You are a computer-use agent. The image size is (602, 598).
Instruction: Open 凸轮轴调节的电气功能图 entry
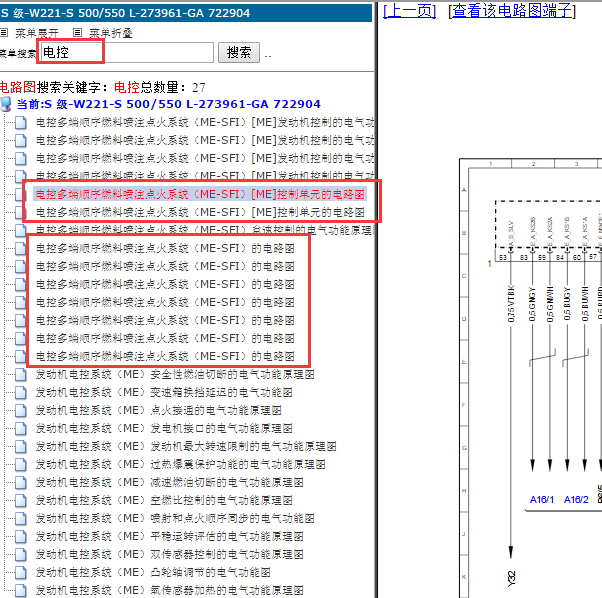tap(153, 573)
